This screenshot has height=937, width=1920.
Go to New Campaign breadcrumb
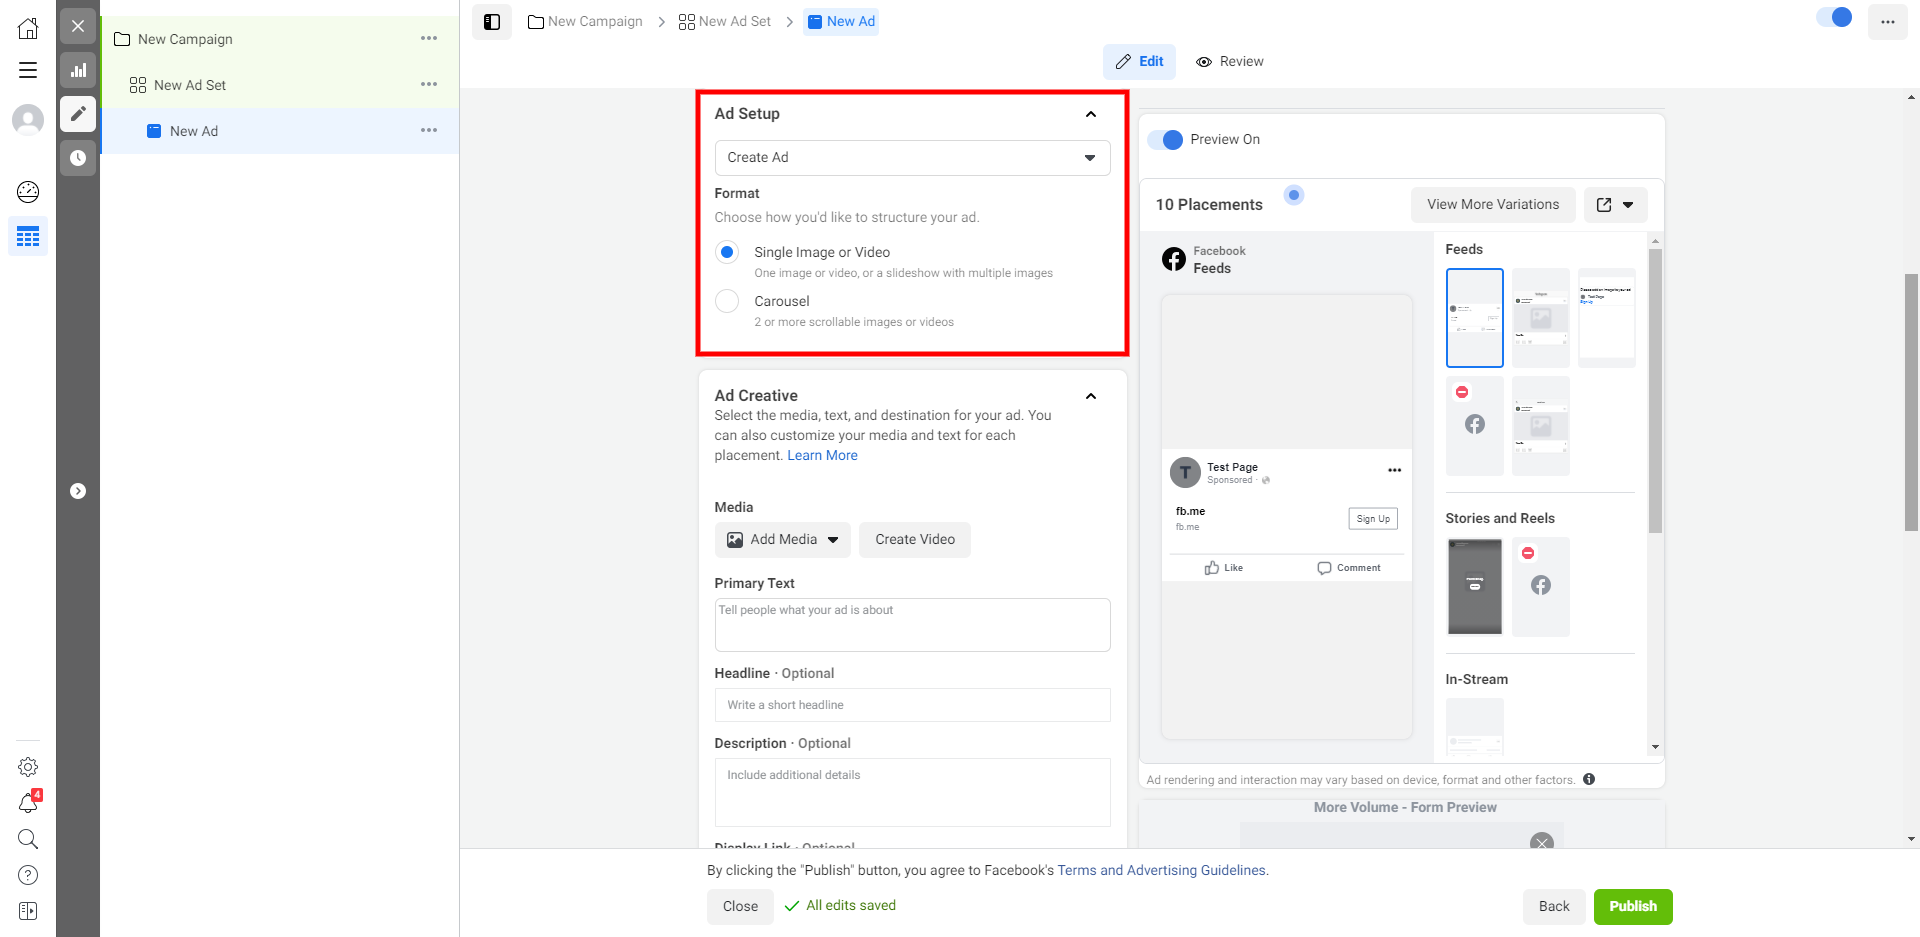585,22
